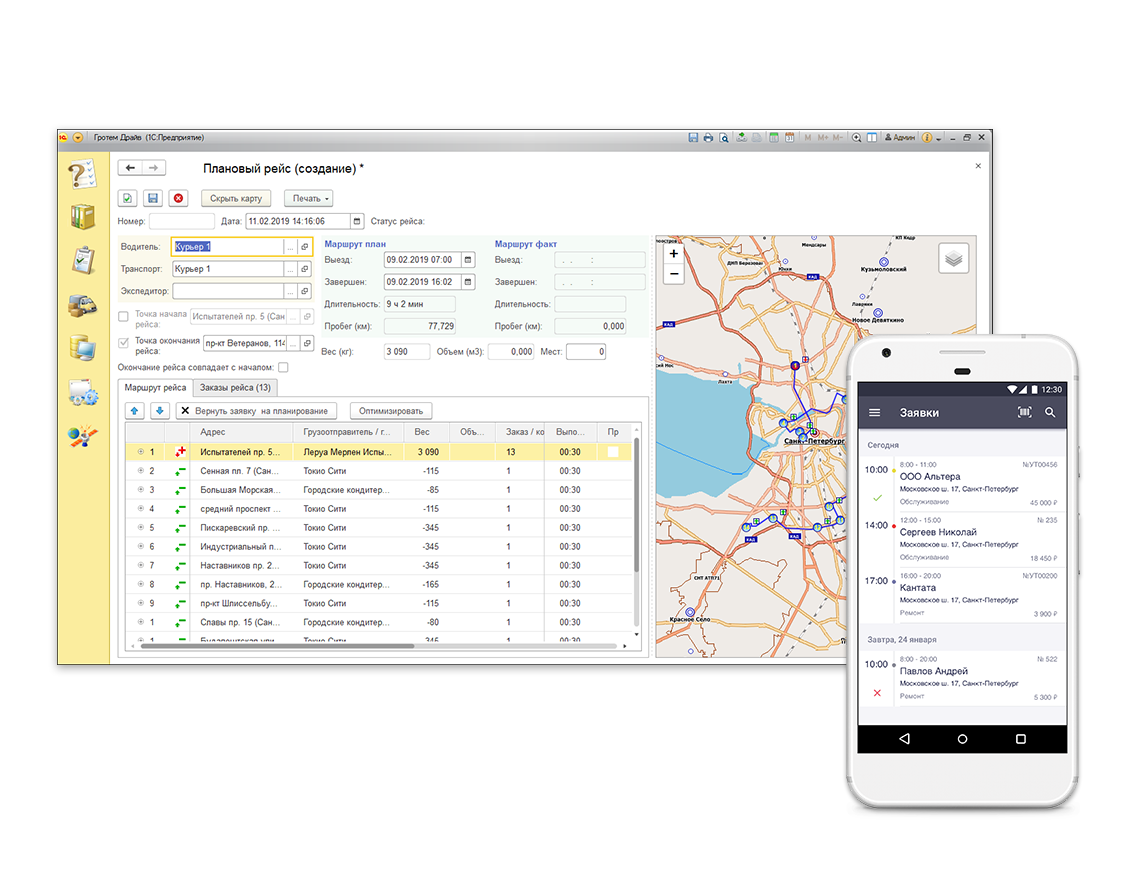The width and height of the screenshot is (1143, 895).
Task: Select route row 'Большая Морская'
Action: (x=379, y=490)
